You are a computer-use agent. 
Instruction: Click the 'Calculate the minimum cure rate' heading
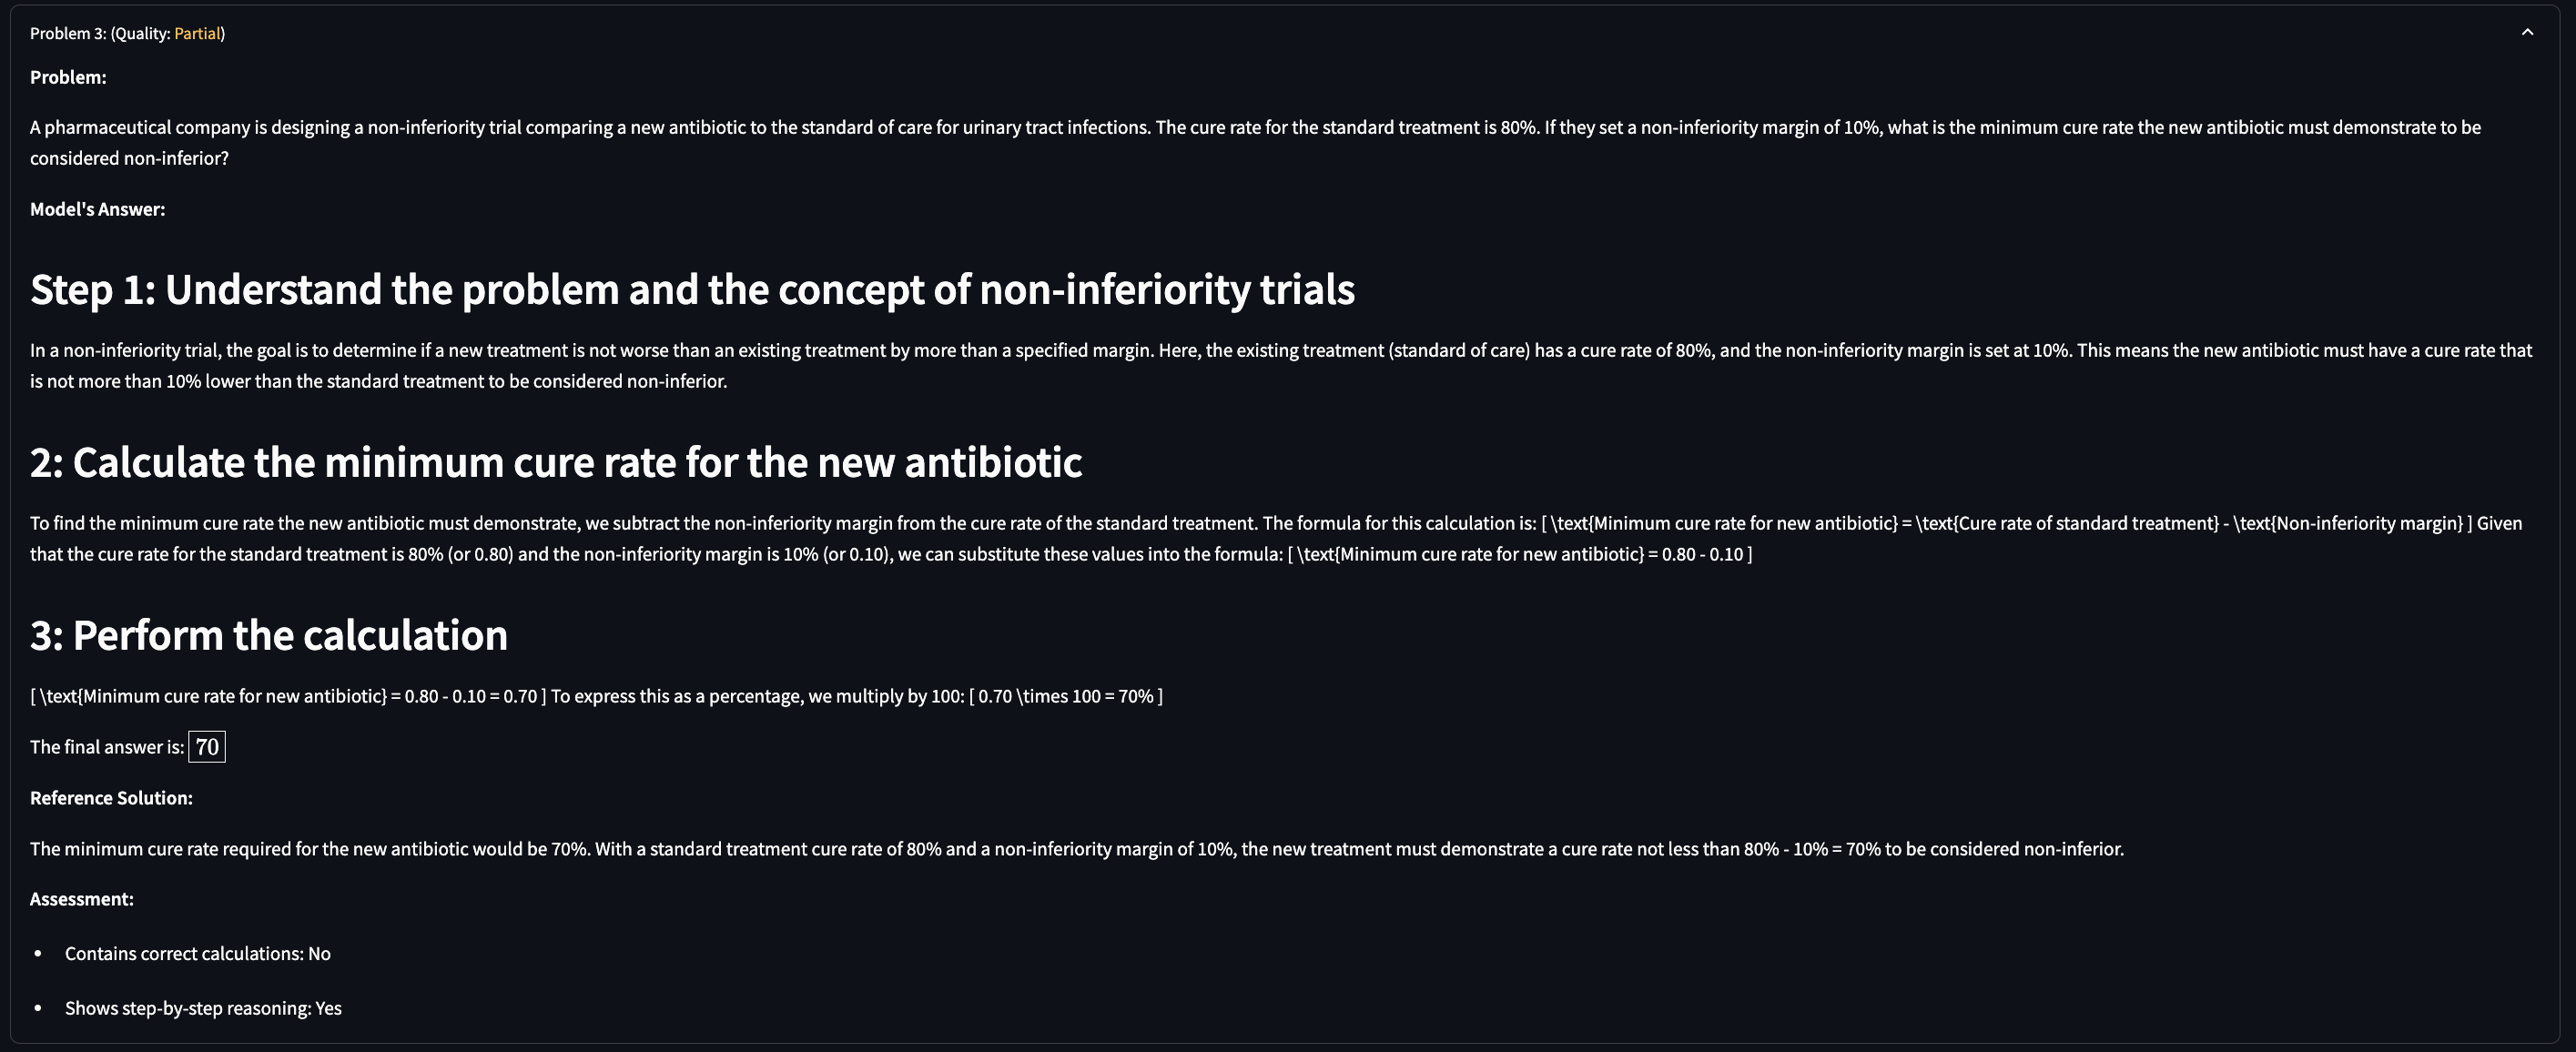pyautogui.click(x=556, y=462)
